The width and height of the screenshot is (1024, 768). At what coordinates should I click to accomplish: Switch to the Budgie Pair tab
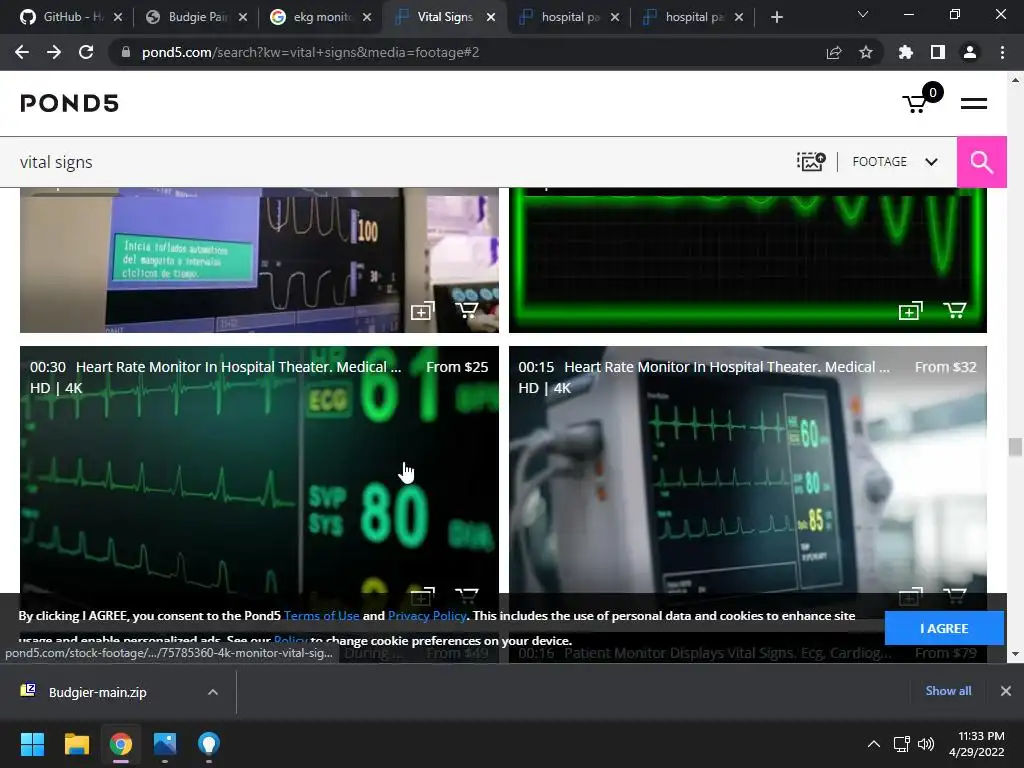[189, 17]
